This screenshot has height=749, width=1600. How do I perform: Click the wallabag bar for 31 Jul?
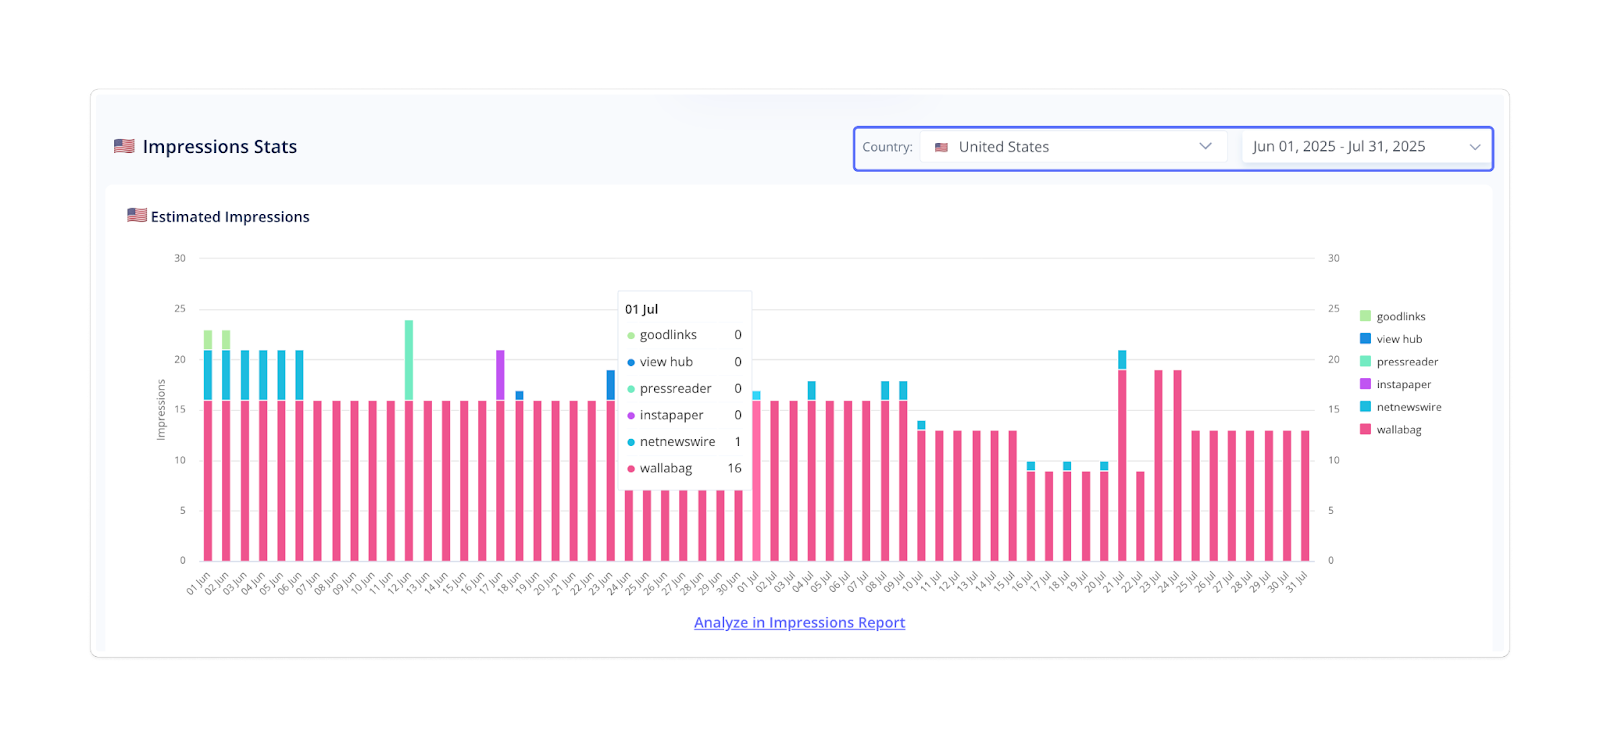[x=1305, y=496]
